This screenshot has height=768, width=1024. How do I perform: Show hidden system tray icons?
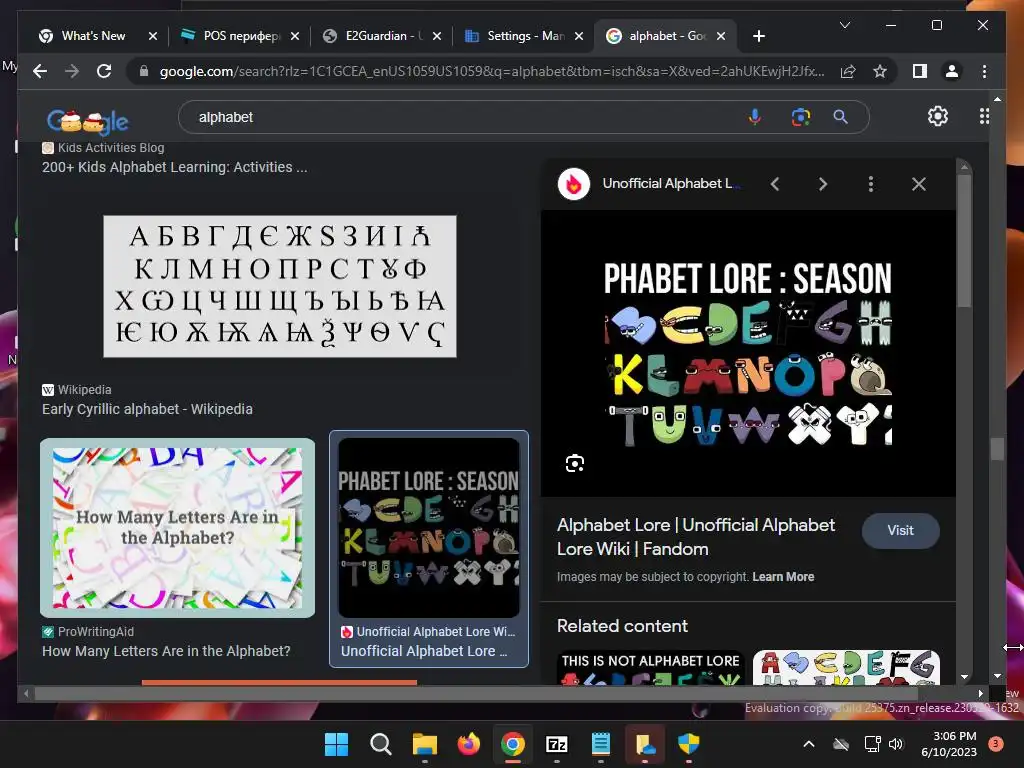808,744
